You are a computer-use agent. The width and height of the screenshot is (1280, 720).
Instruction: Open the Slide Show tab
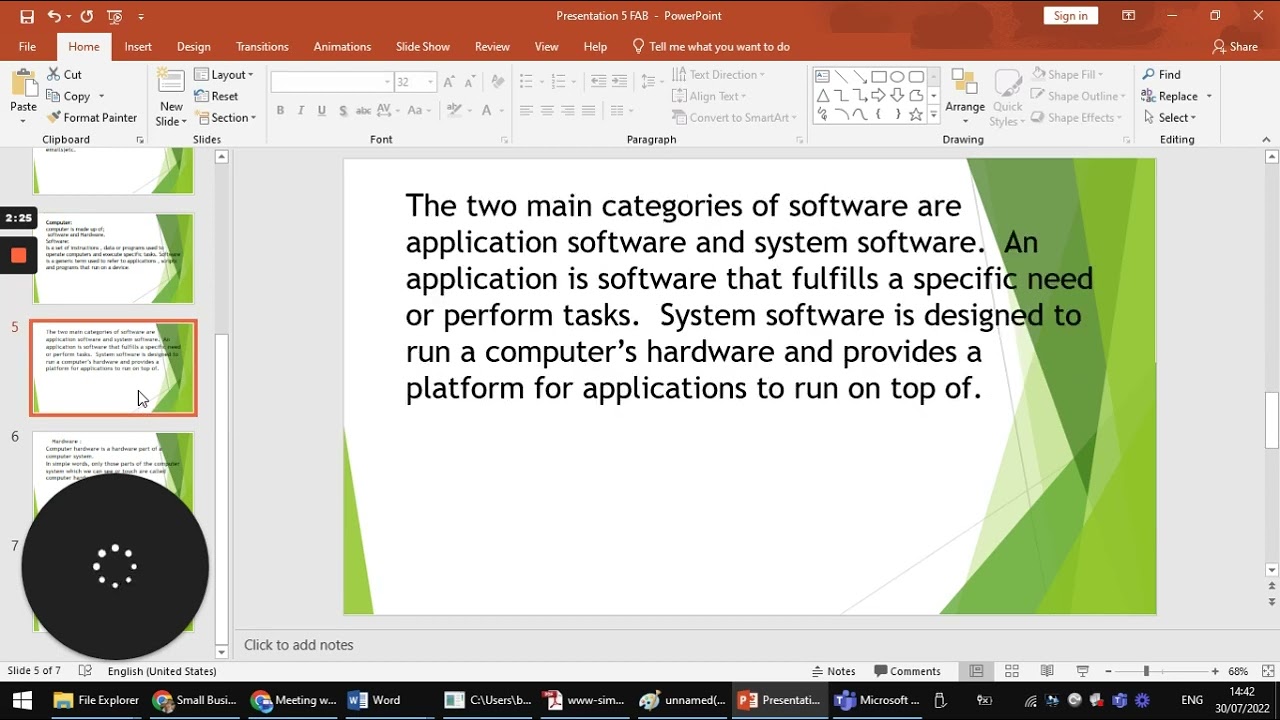(x=423, y=46)
